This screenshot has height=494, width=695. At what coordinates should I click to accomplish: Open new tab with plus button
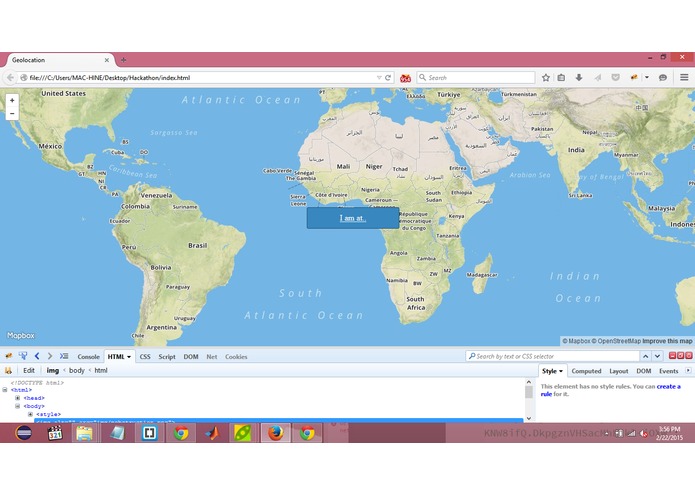click(x=123, y=60)
